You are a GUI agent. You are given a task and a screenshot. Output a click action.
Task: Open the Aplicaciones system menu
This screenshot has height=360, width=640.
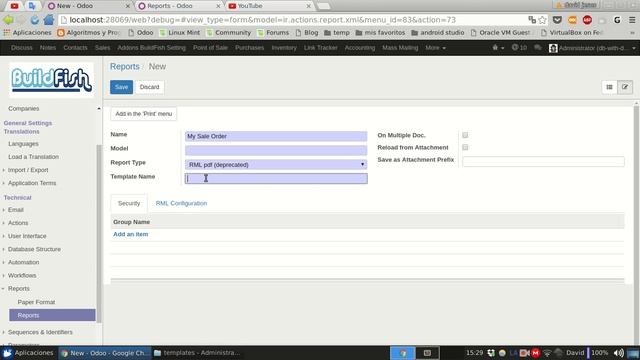[x=29, y=353]
